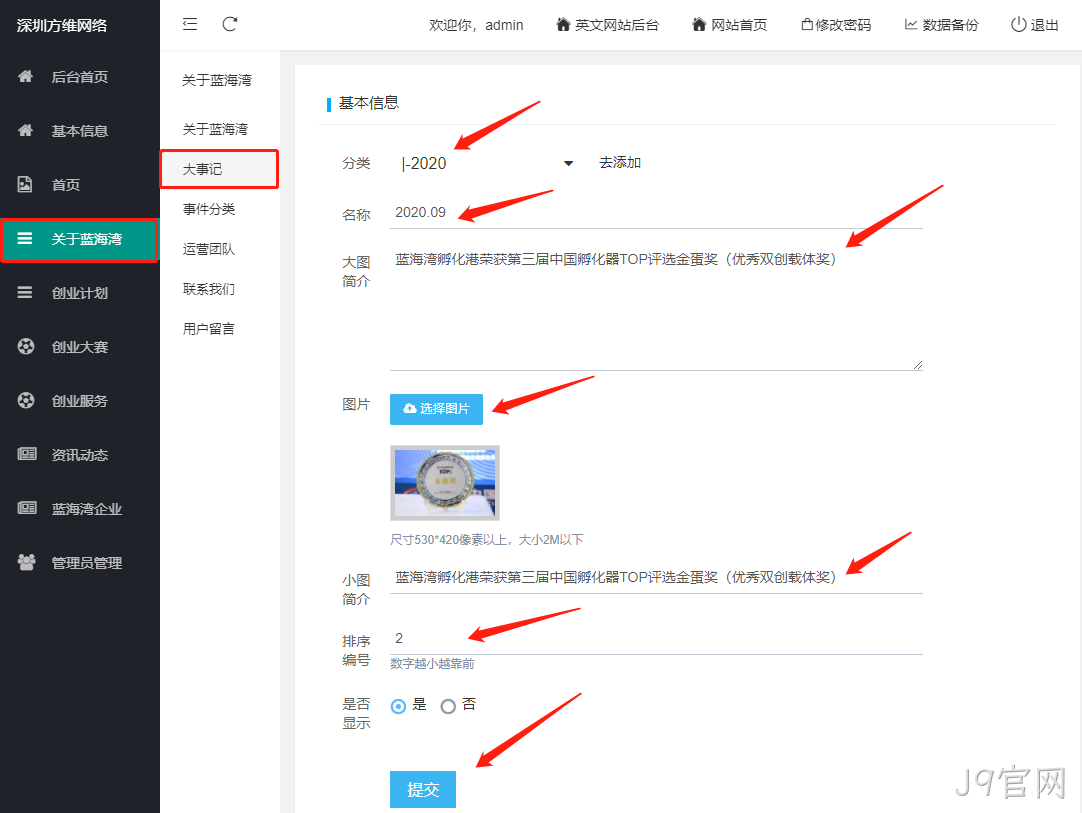Screen dimensions: 1082x813
Task: Select 大事记 in the submenu
Action: [219, 169]
